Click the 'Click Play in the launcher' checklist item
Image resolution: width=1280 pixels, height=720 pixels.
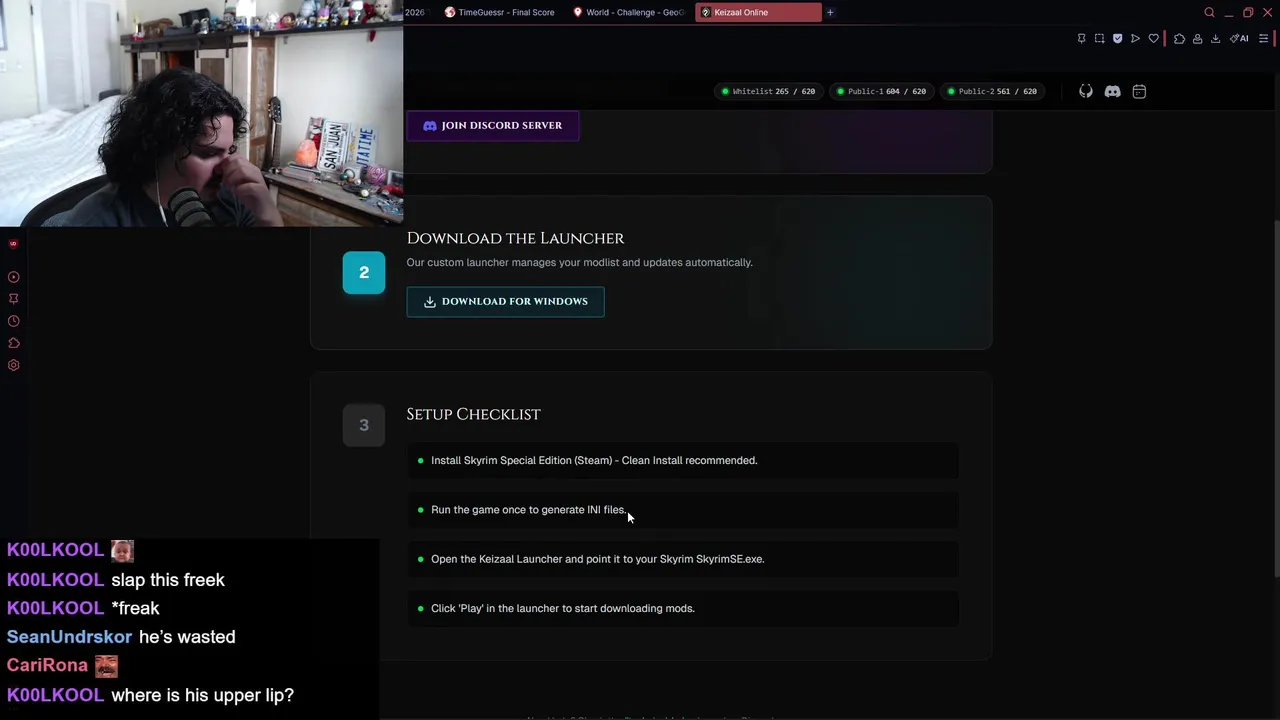[683, 608]
